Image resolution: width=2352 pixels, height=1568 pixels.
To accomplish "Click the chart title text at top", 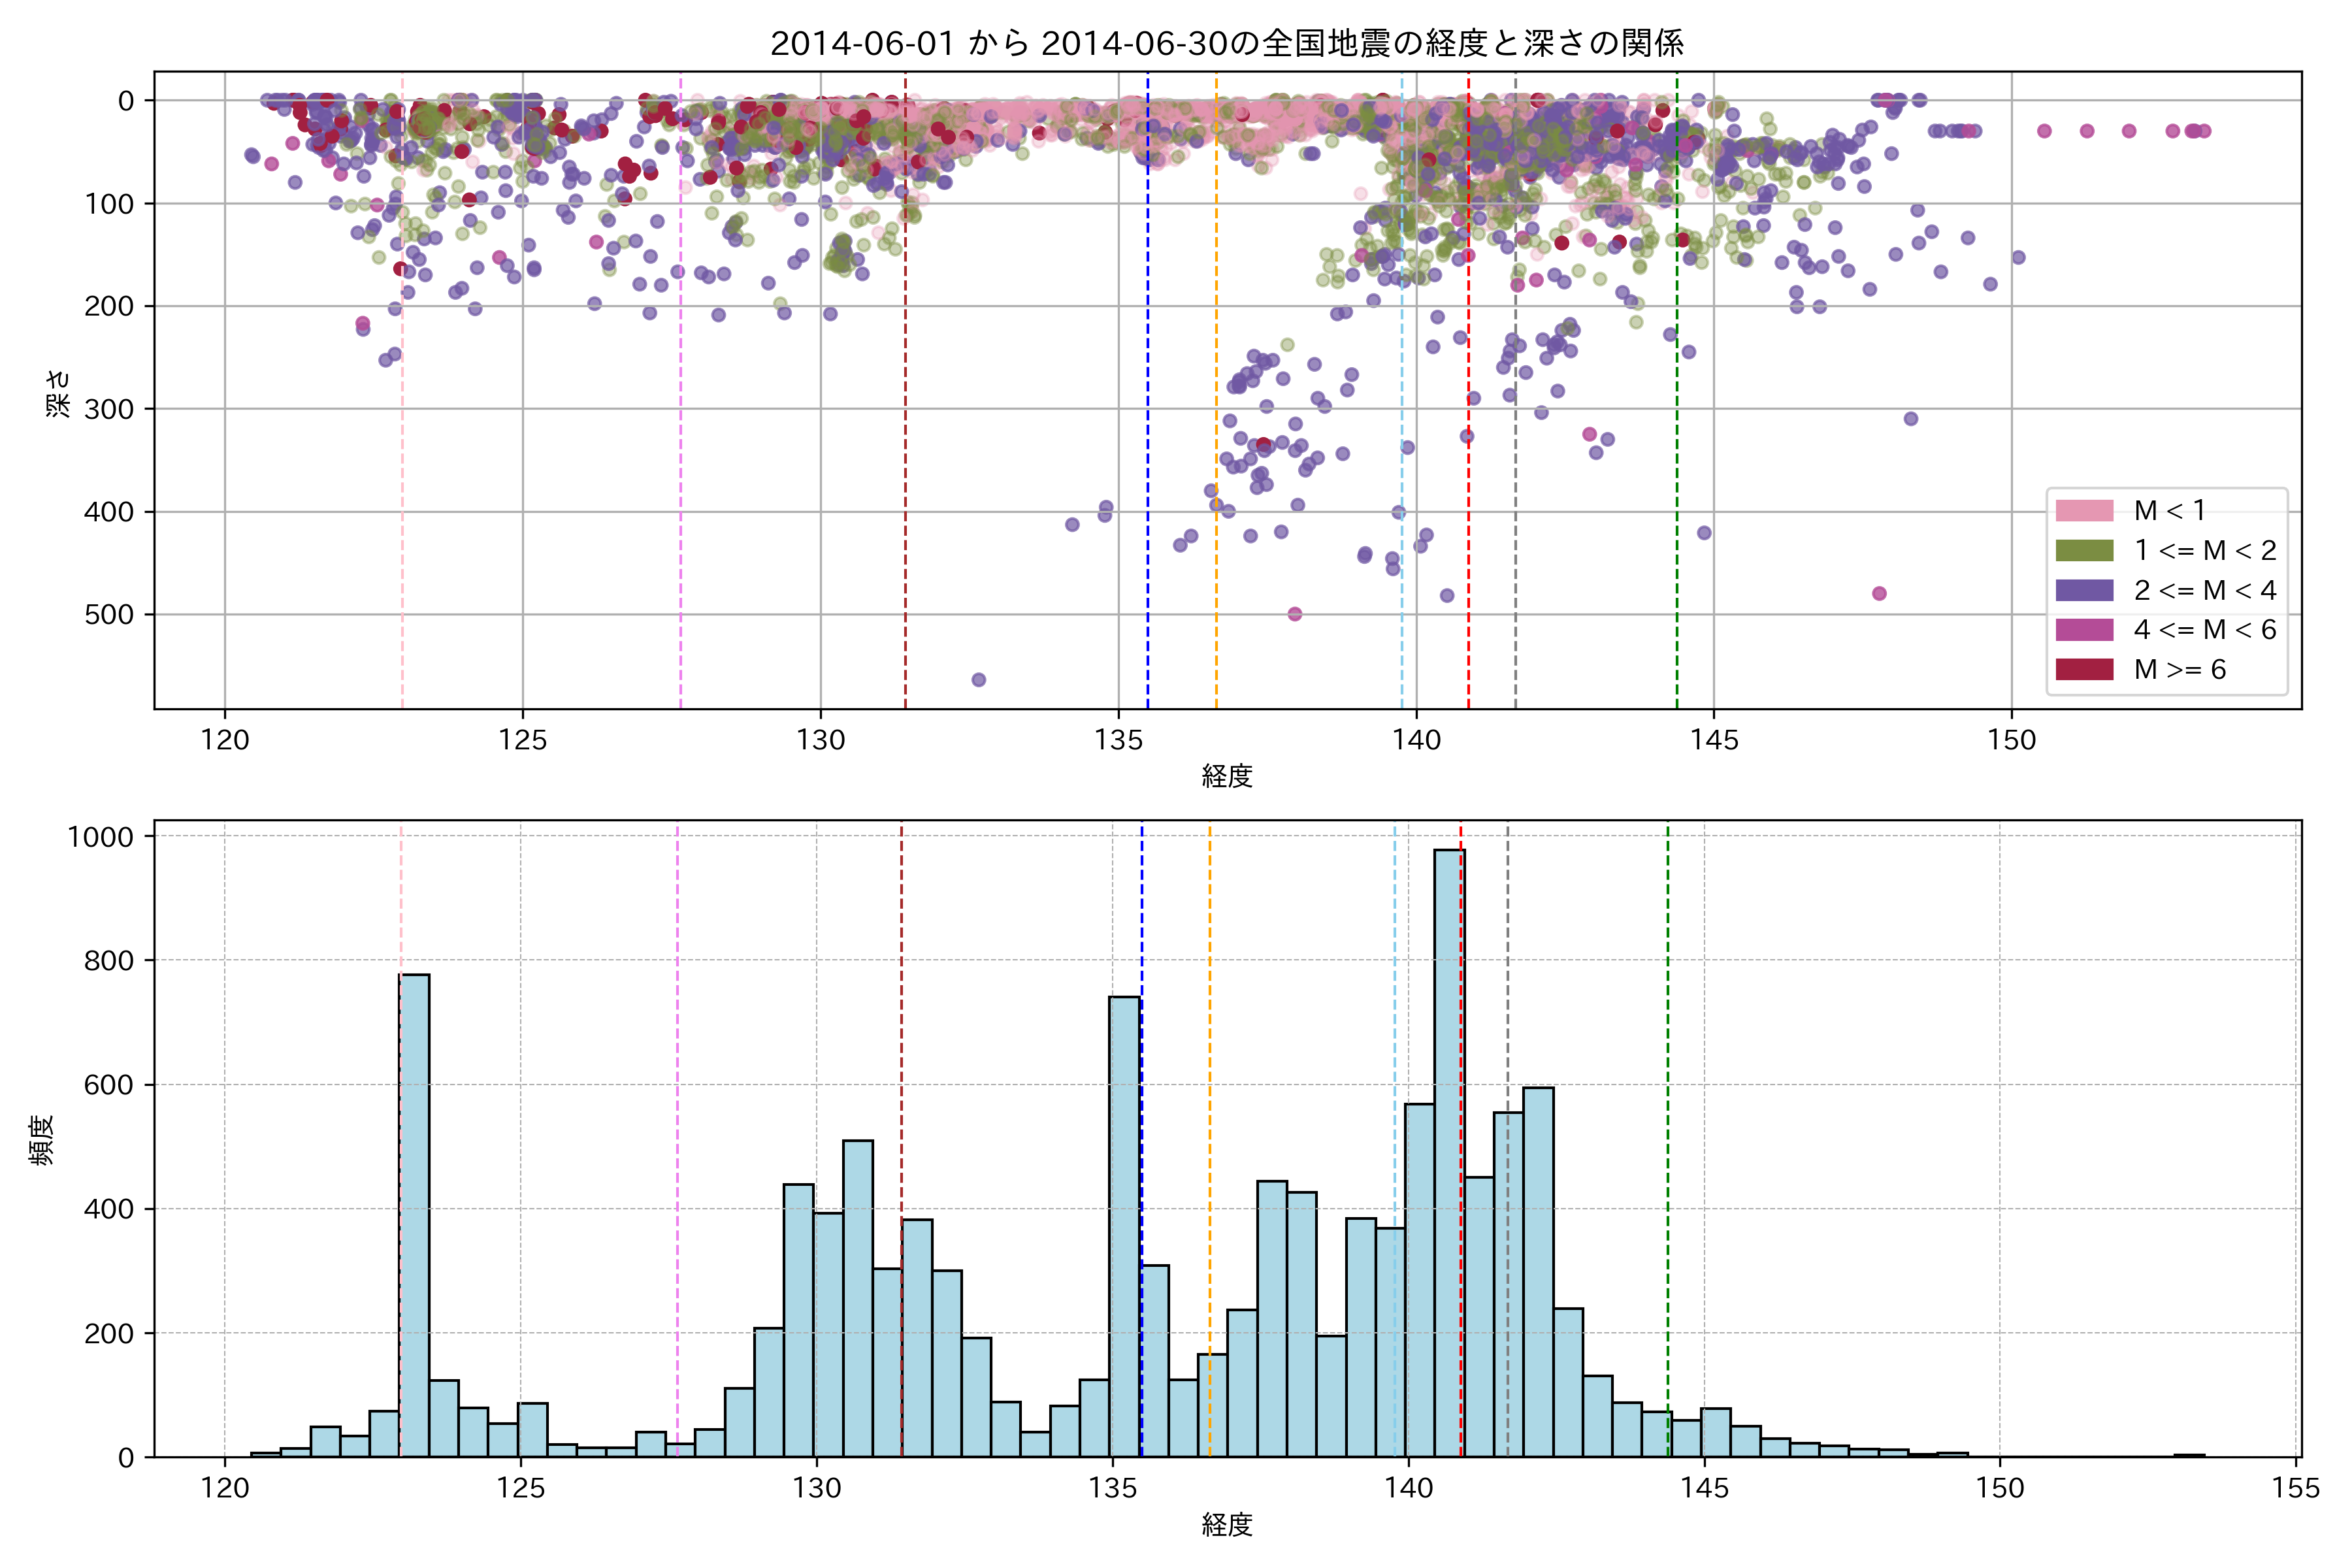I will pyautogui.click(x=1227, y=44).
